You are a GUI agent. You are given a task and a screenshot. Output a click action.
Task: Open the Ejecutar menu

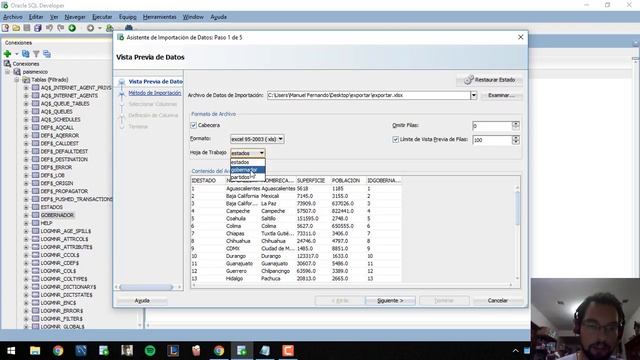[102, 17]
